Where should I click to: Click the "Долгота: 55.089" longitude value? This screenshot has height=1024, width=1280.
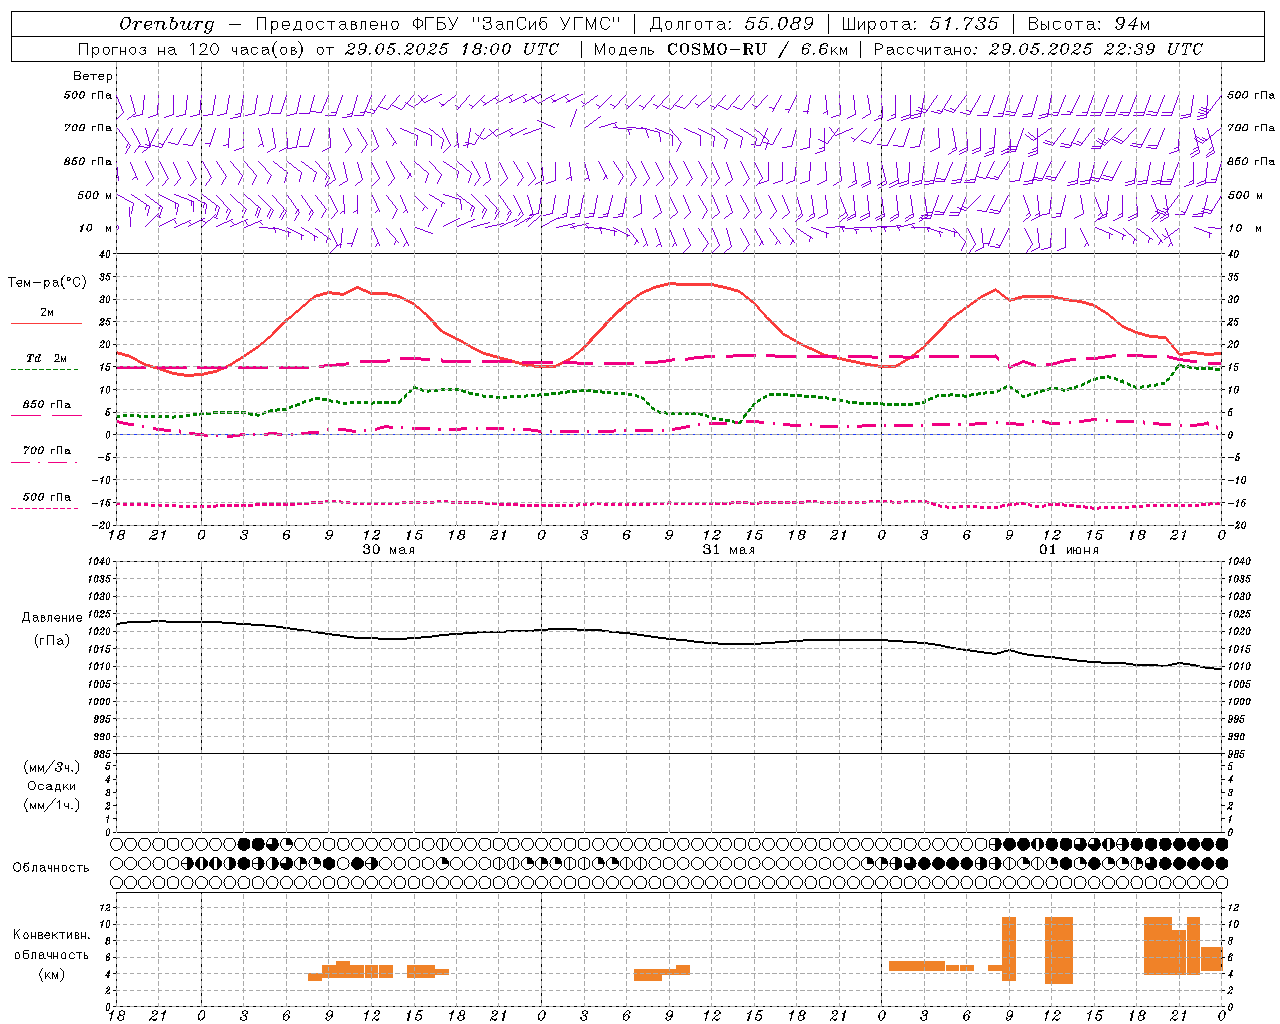(x=732, y=24)
